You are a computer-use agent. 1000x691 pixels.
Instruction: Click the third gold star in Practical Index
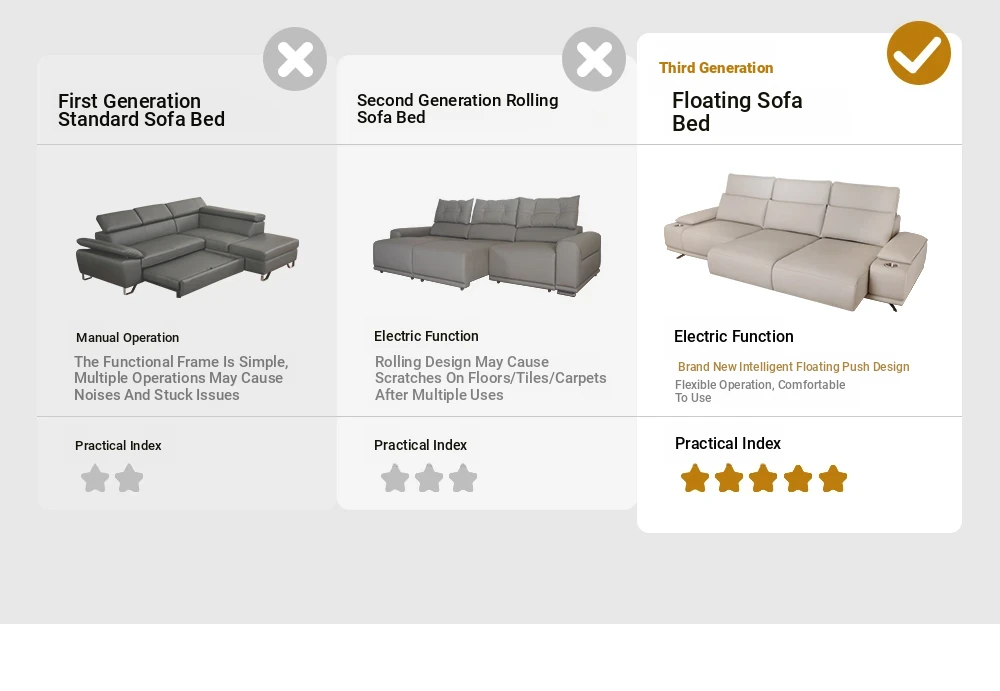tap(763, 479)
